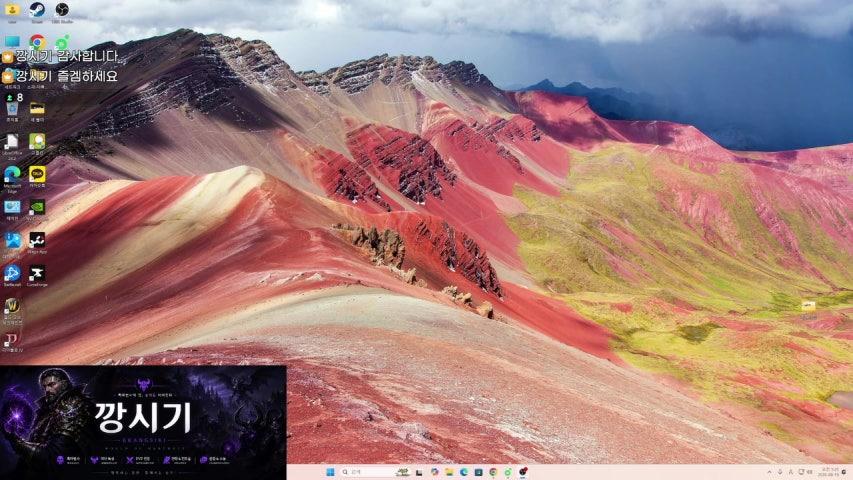853x480 pixels.
Task: Open Copilot from the taskbar
Action: [x=434, y=472]
